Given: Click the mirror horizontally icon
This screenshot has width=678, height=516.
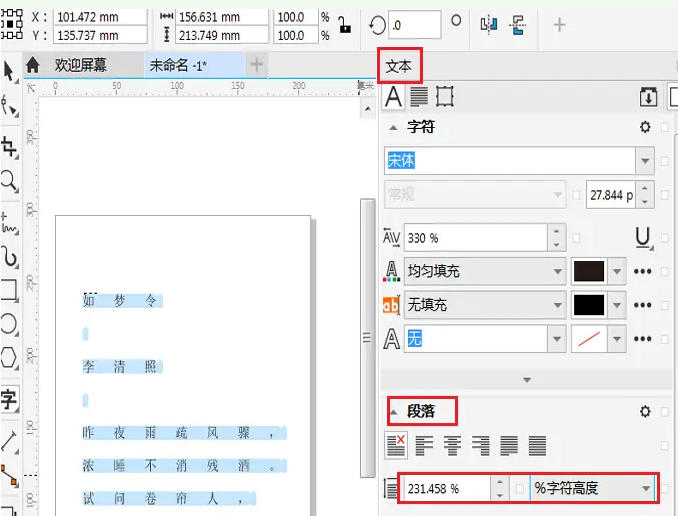Looking at the screenshot, I should tap(489, 25).
